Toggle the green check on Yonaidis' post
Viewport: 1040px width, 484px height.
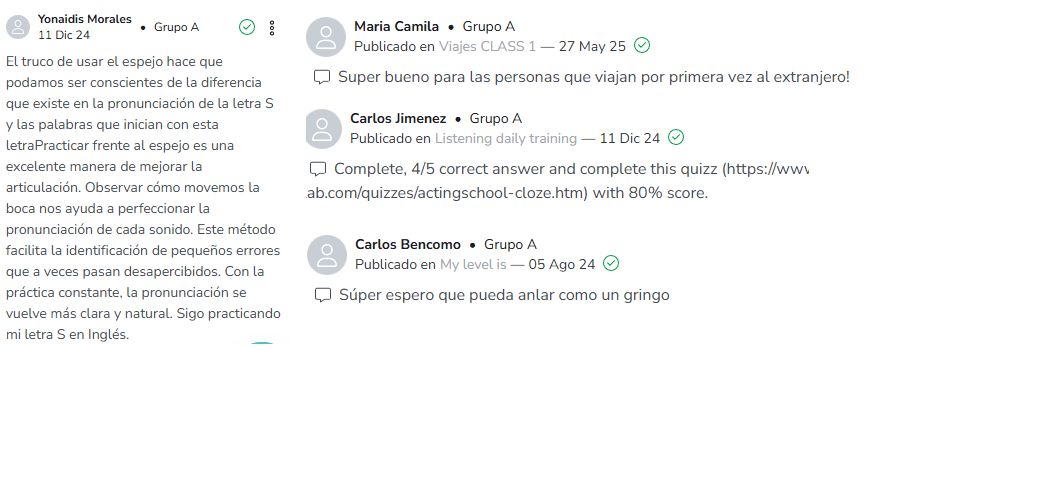pyautogui.click(x=247, y=27)
